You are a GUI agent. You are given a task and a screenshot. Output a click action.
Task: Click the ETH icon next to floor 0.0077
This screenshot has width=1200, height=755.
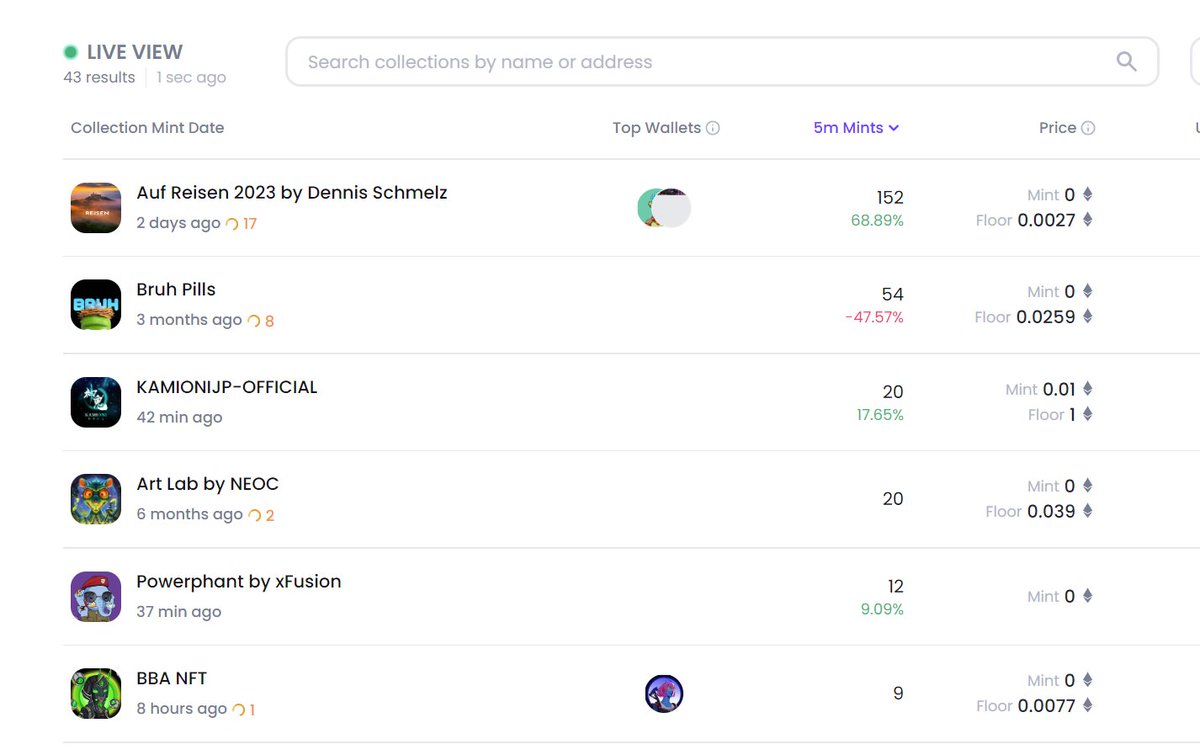[1088, 705]
